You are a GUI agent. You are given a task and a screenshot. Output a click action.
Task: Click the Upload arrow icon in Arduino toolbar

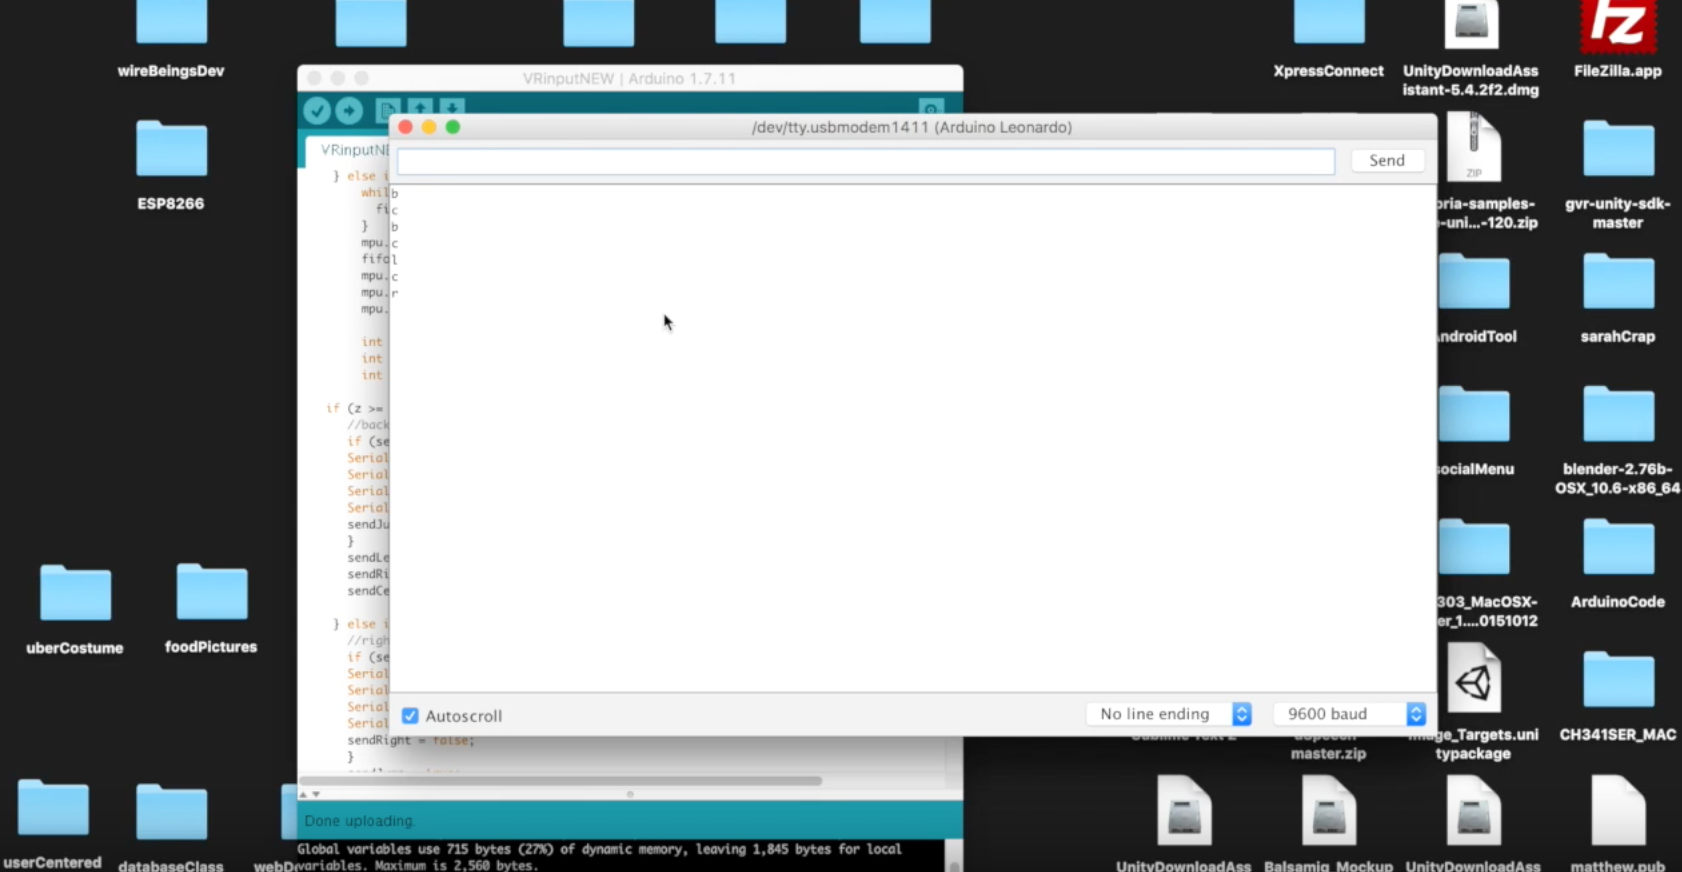click(349, 110)
